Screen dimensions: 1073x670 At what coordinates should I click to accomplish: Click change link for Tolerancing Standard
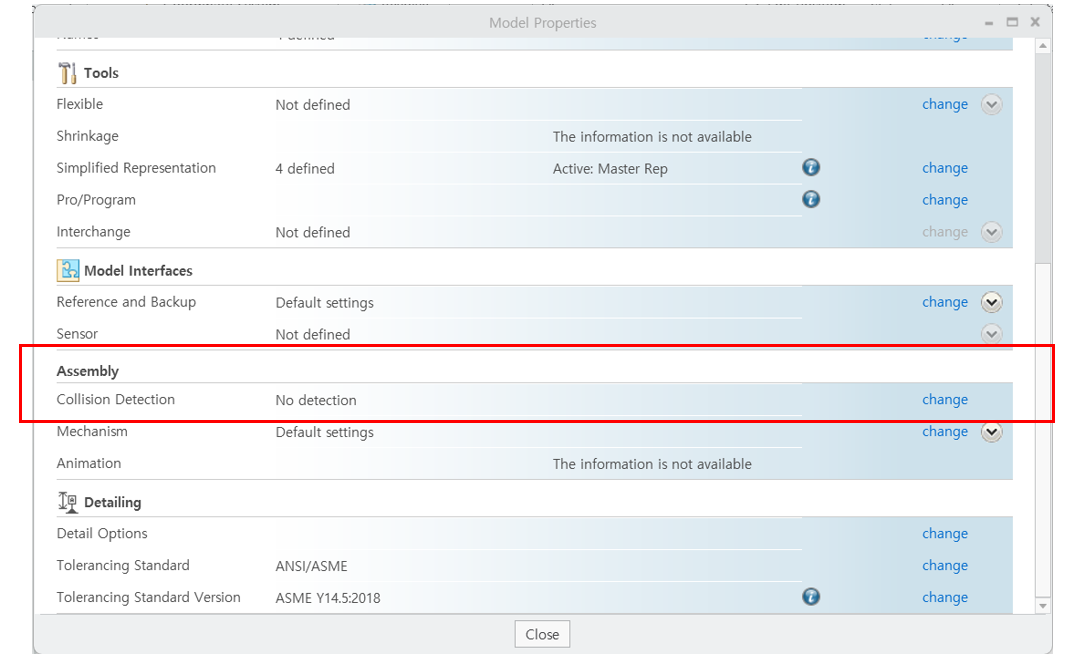pos(944,565)
